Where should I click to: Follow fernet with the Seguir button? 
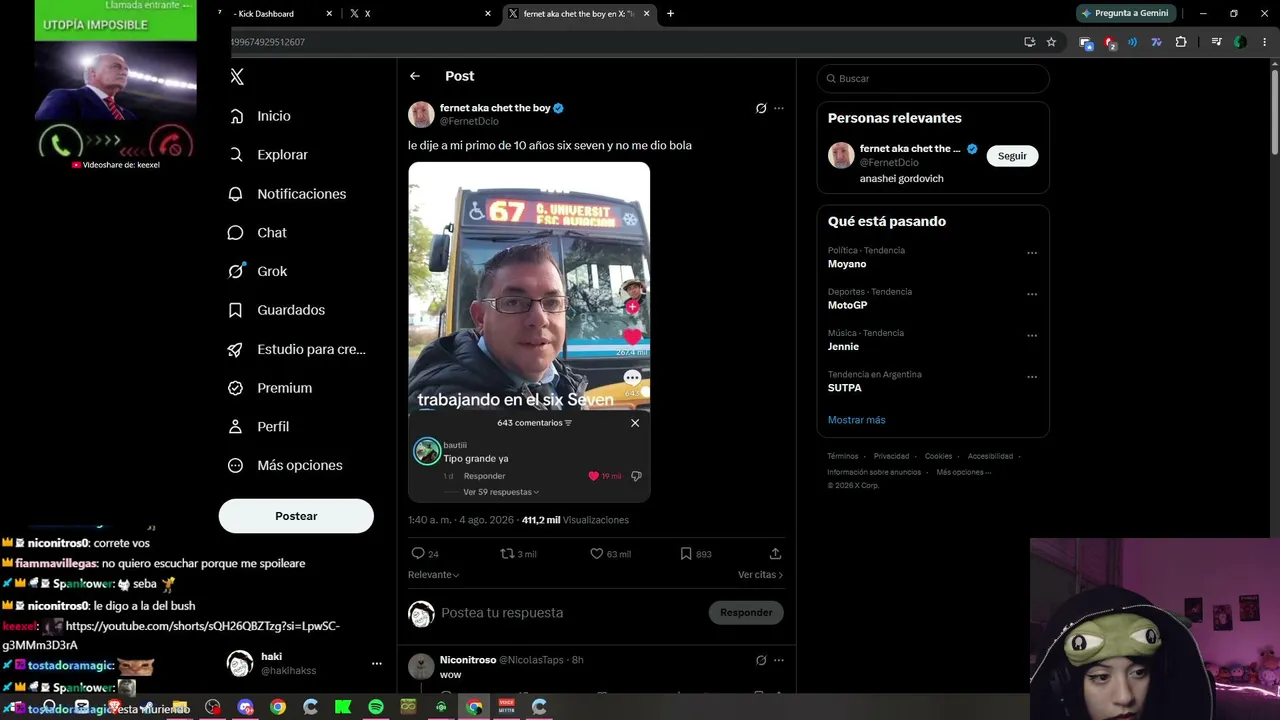tap(1012, 156)
